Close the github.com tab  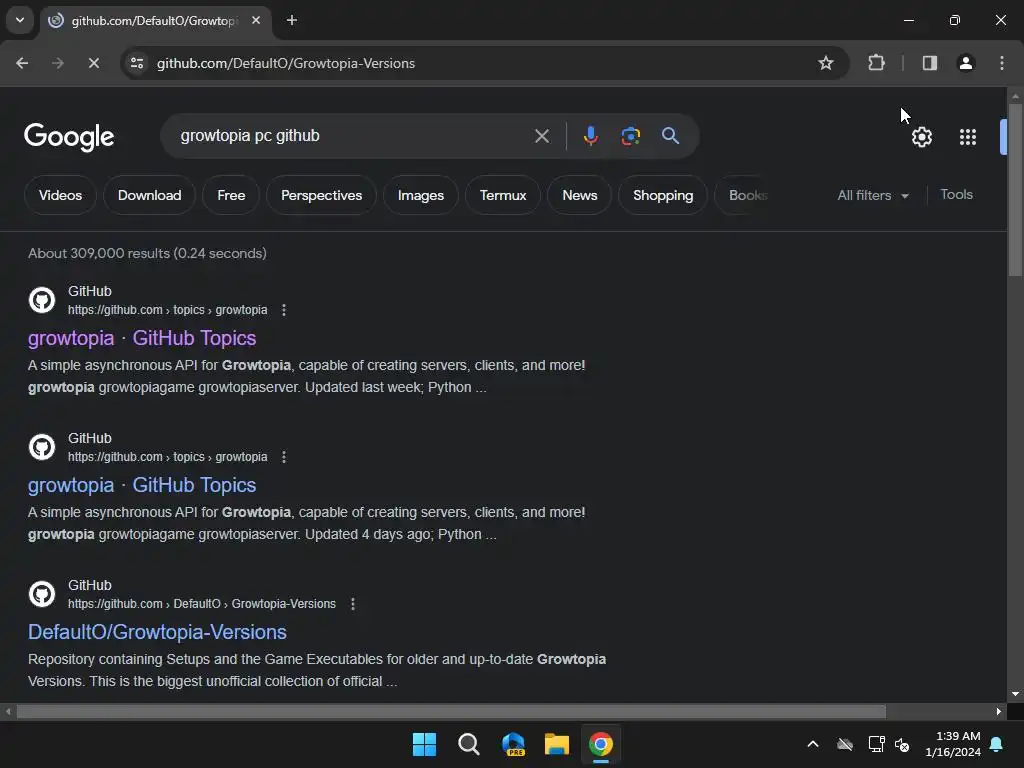click(256, 20)
